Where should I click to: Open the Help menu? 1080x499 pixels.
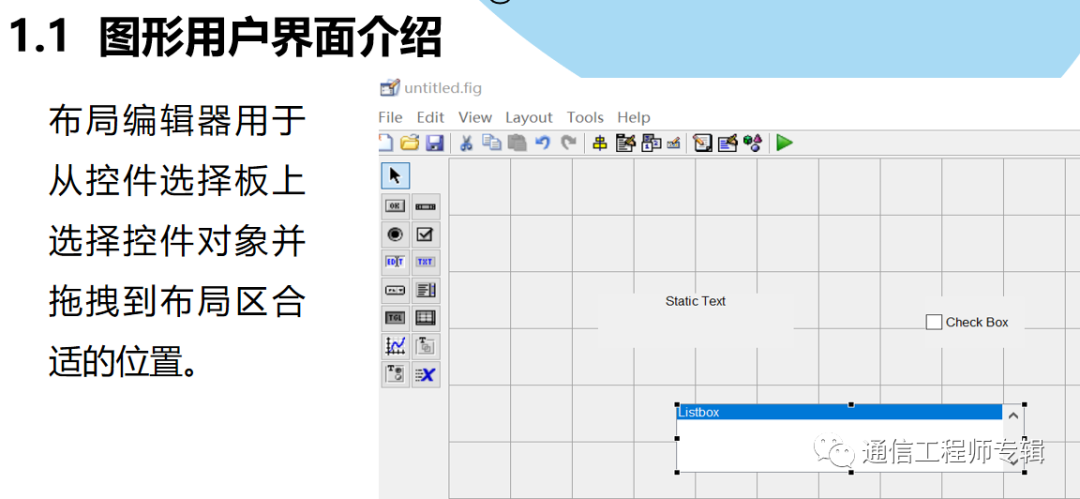coord(634,118)
